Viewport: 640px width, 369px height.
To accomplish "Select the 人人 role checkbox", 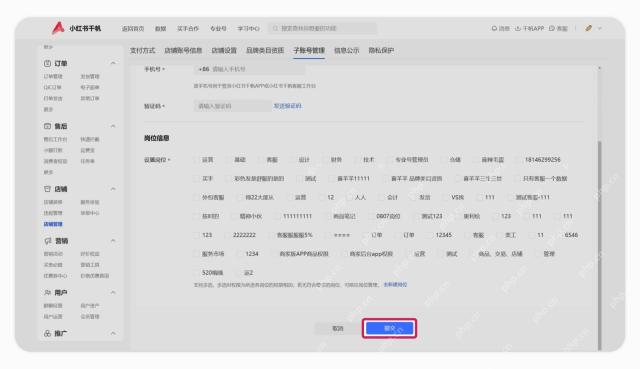I will pos(349,197).
